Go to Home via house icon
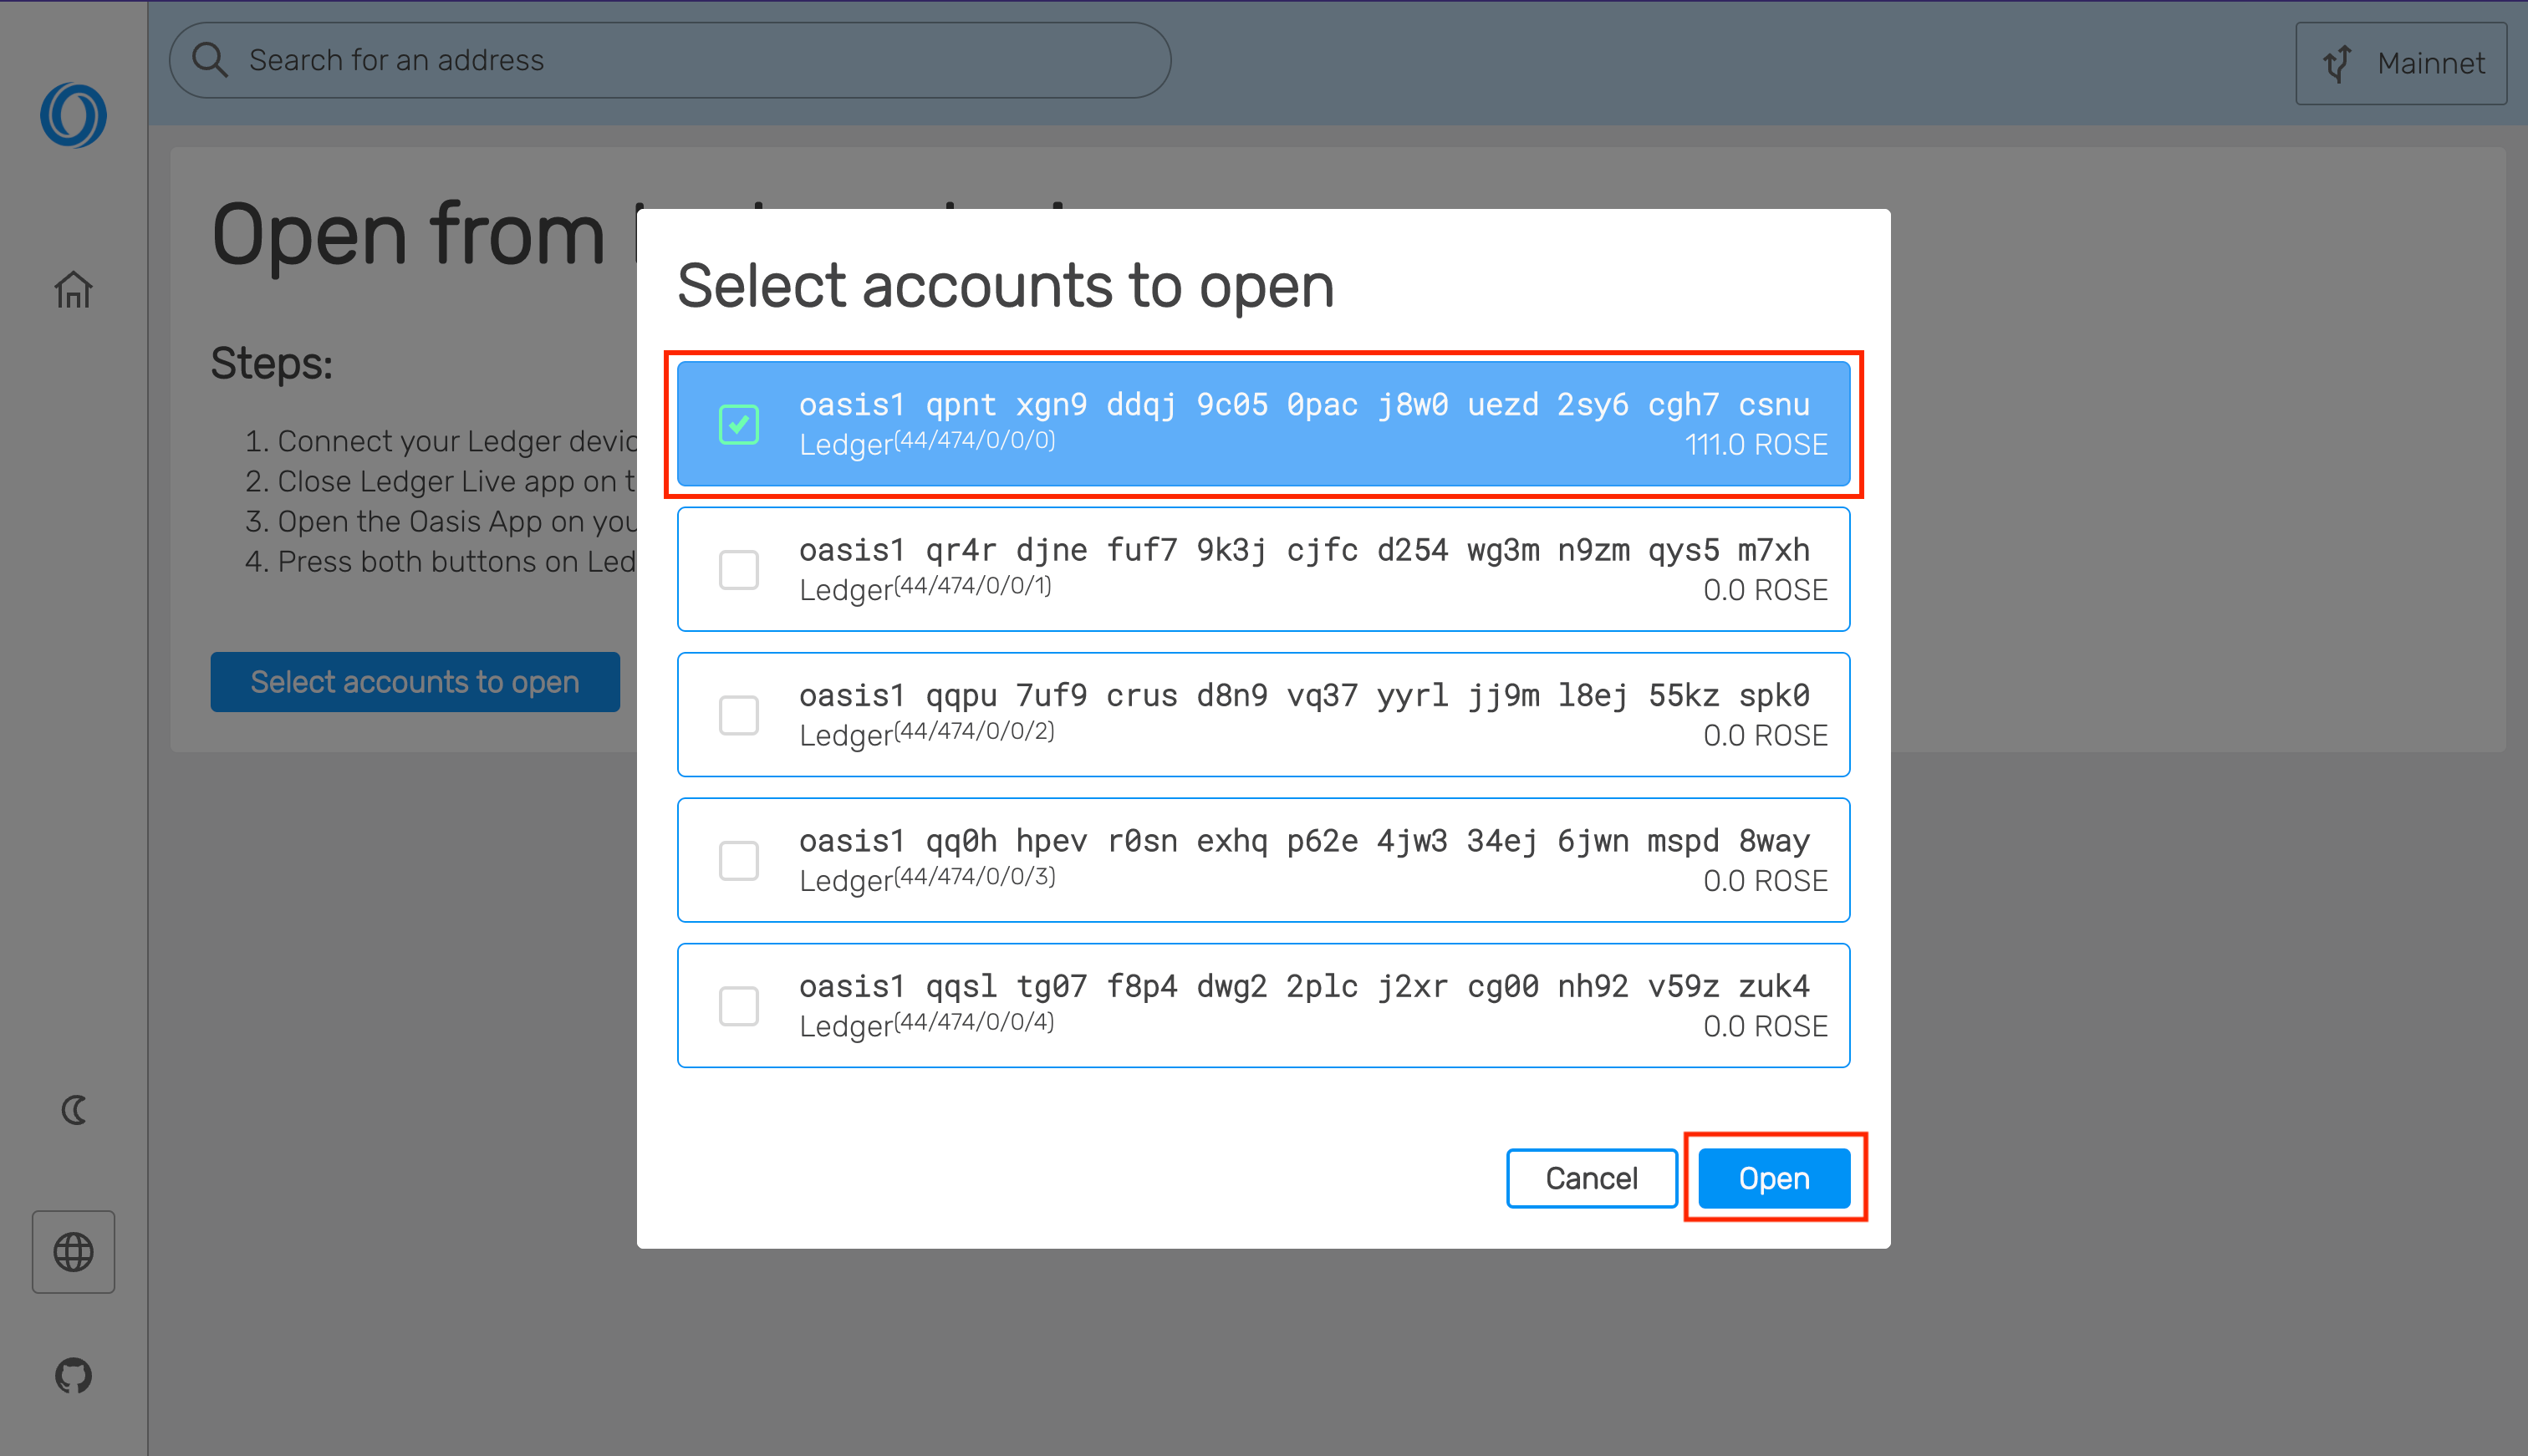Screen dimensions: 2528x1456 (x=73, y=290)
